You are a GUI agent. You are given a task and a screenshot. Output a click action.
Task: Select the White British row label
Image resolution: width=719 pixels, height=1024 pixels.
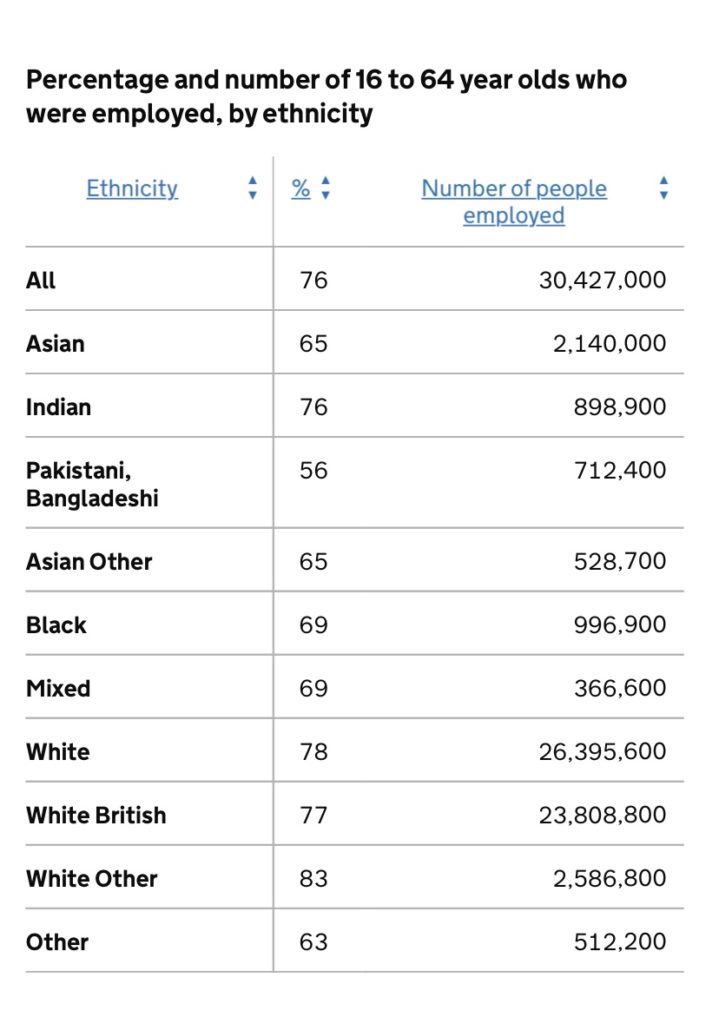click(96, 815)
